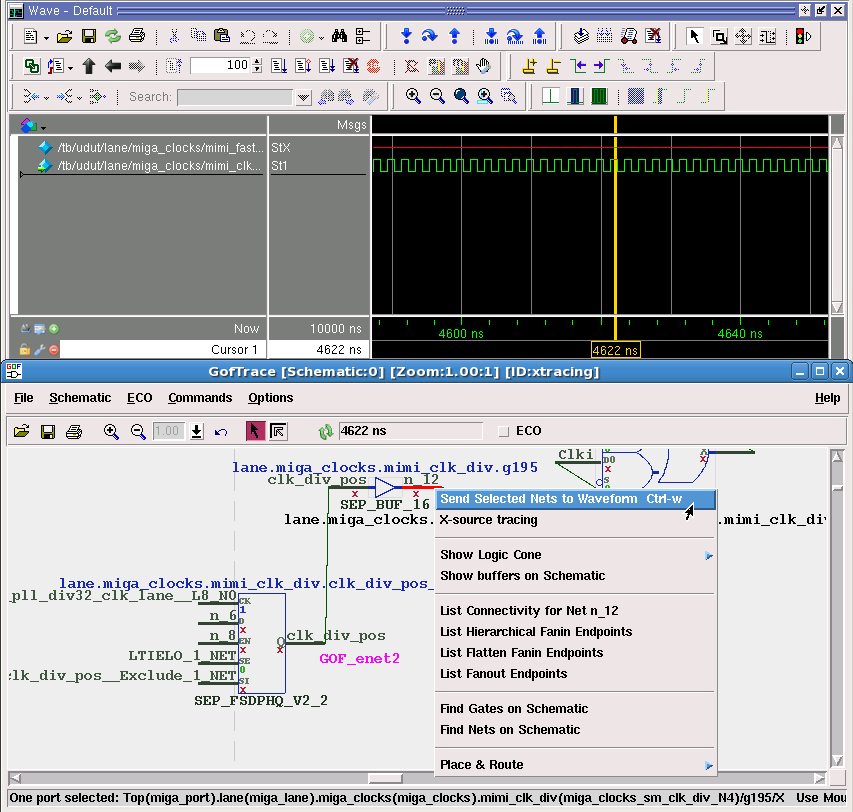The height and width of the screenshot is (812, 853).
Task: Open the Search combo box dropdown
Action: point(304,98)
